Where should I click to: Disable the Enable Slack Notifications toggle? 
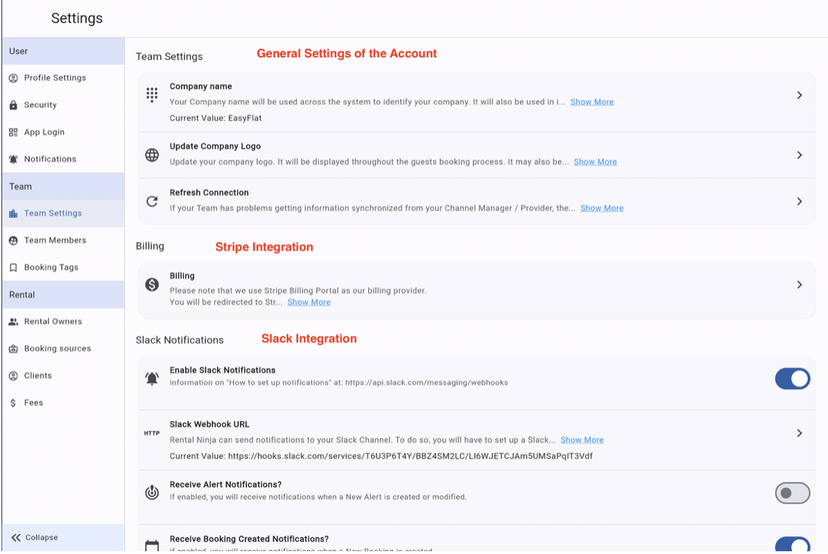click(x=792, y=378)
